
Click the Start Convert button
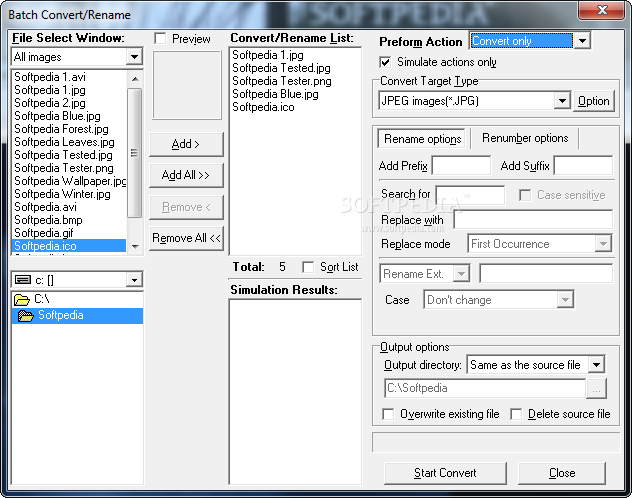pos(445,473)
